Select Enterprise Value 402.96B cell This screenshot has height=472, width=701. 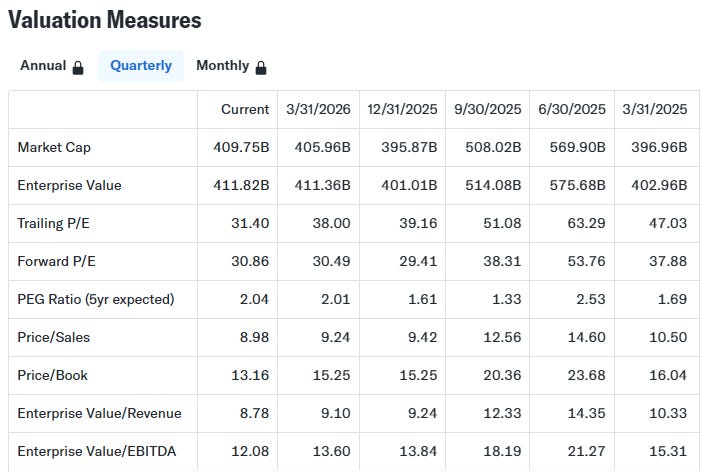659,185
